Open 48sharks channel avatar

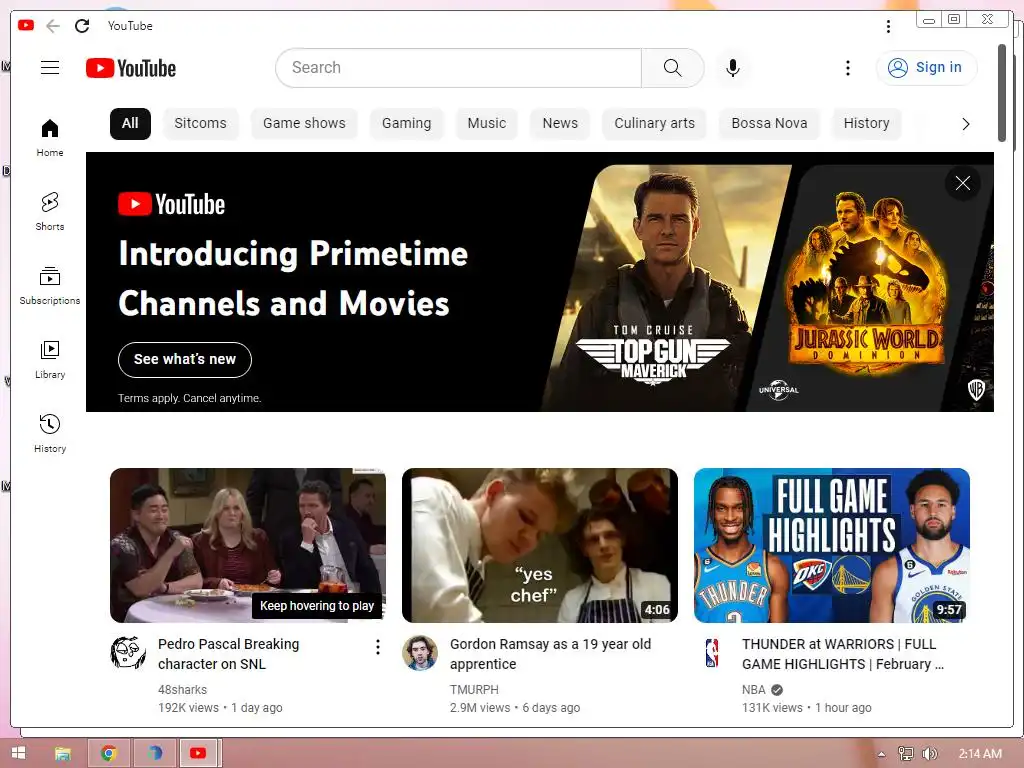point(128,652)
